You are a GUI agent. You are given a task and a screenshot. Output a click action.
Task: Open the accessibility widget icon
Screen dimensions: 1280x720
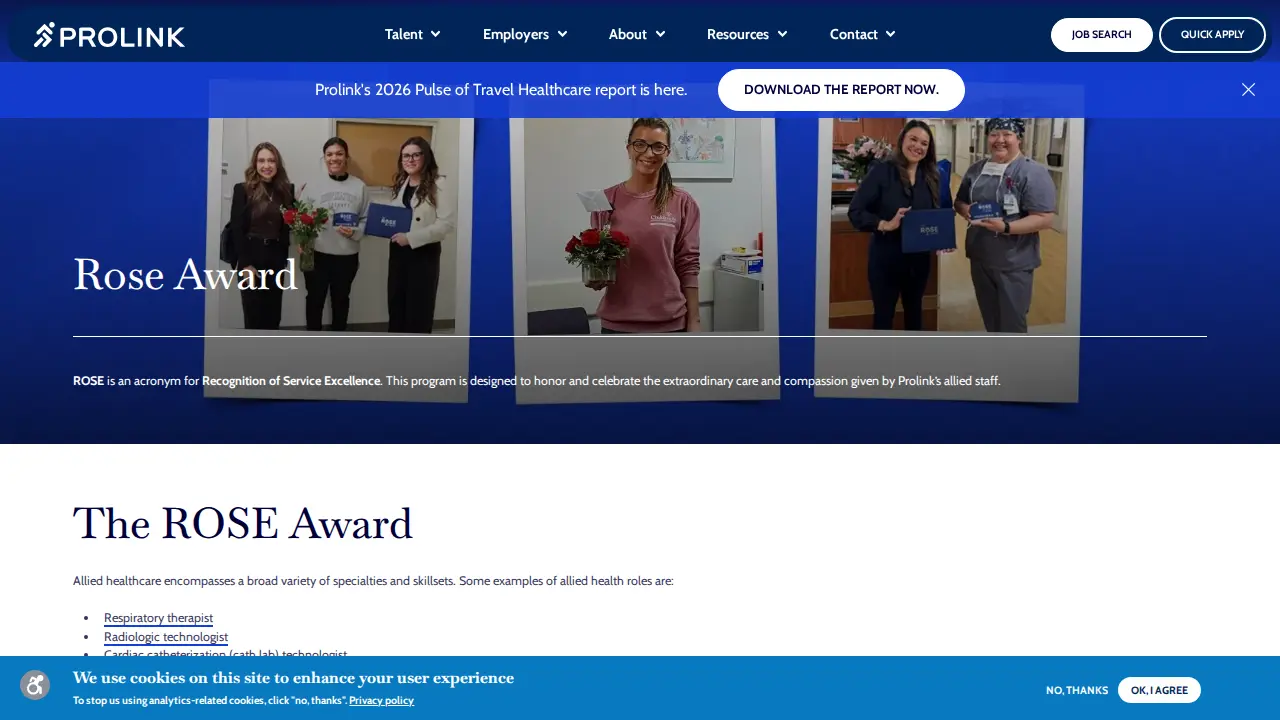pyautogui.click(x=35, y=685)
